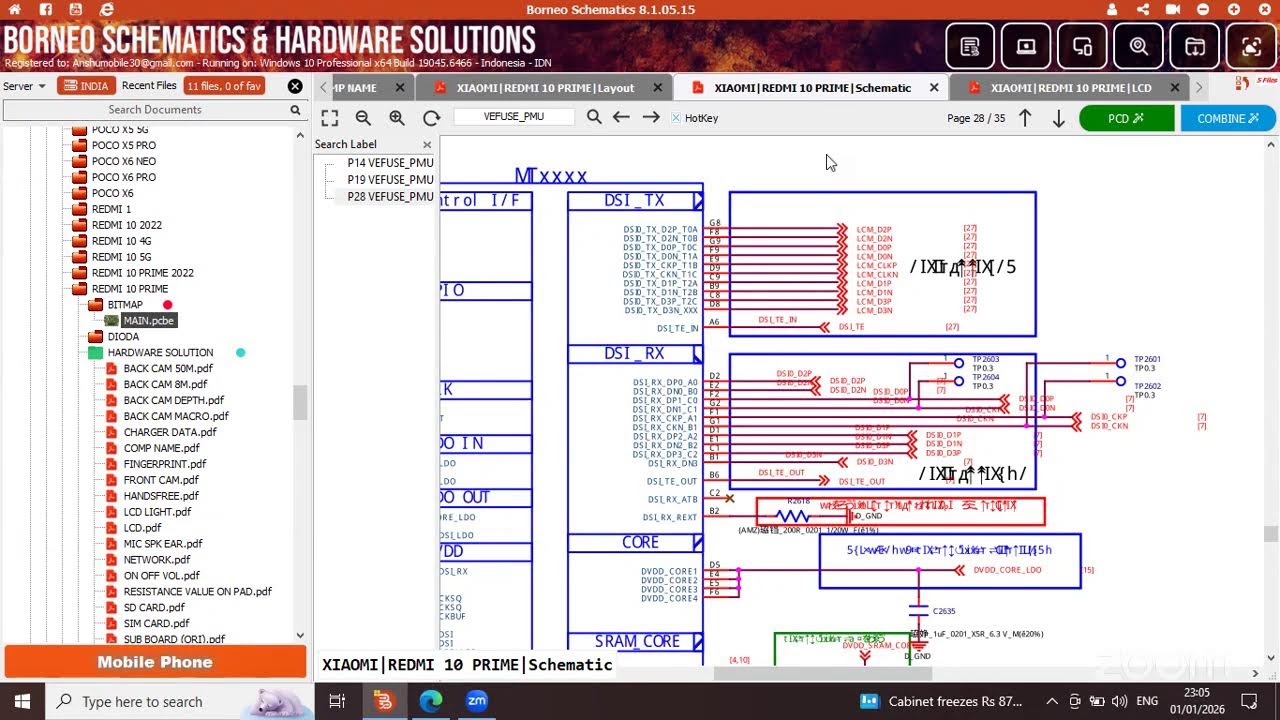Viewport: 1280px width, 720px height.
Task: Open the folder download tool button
Action: click(x=1195, y=47)
